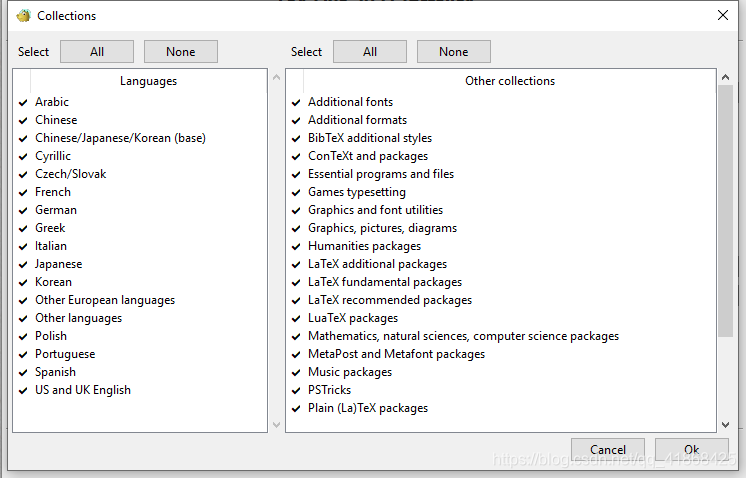This screenshot has height=478, width=746.
Task: Select All other collections button
Action: [x=370, y=51]
